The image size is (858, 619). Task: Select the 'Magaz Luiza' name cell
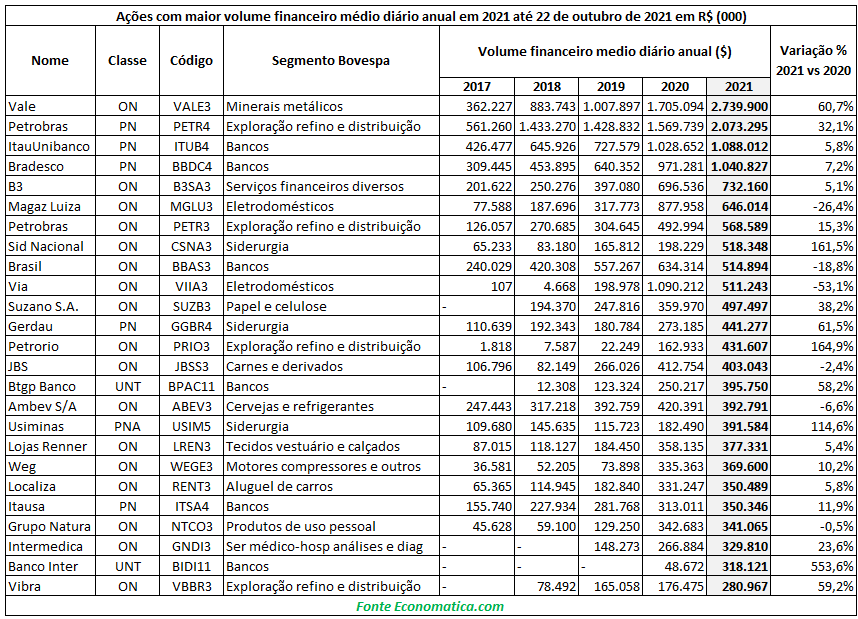pyautogui.click(x=50, y=206)
